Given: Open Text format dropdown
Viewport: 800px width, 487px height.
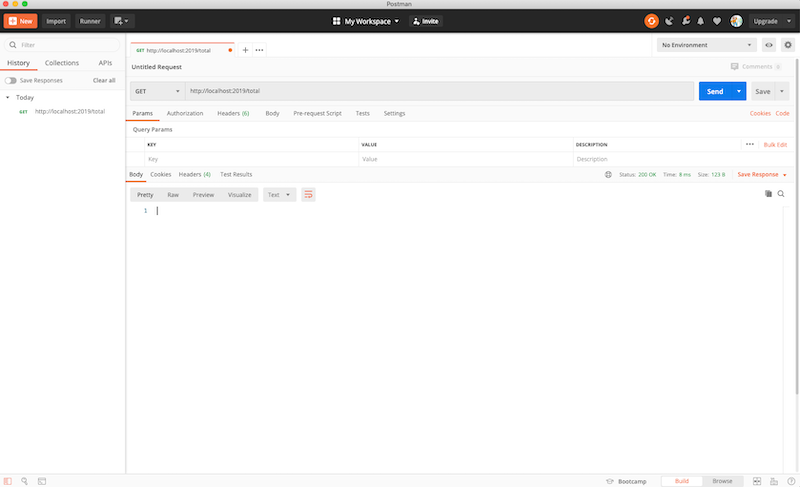Looking at the screenshot, I should pyautogui.click(x=279, y=195).
